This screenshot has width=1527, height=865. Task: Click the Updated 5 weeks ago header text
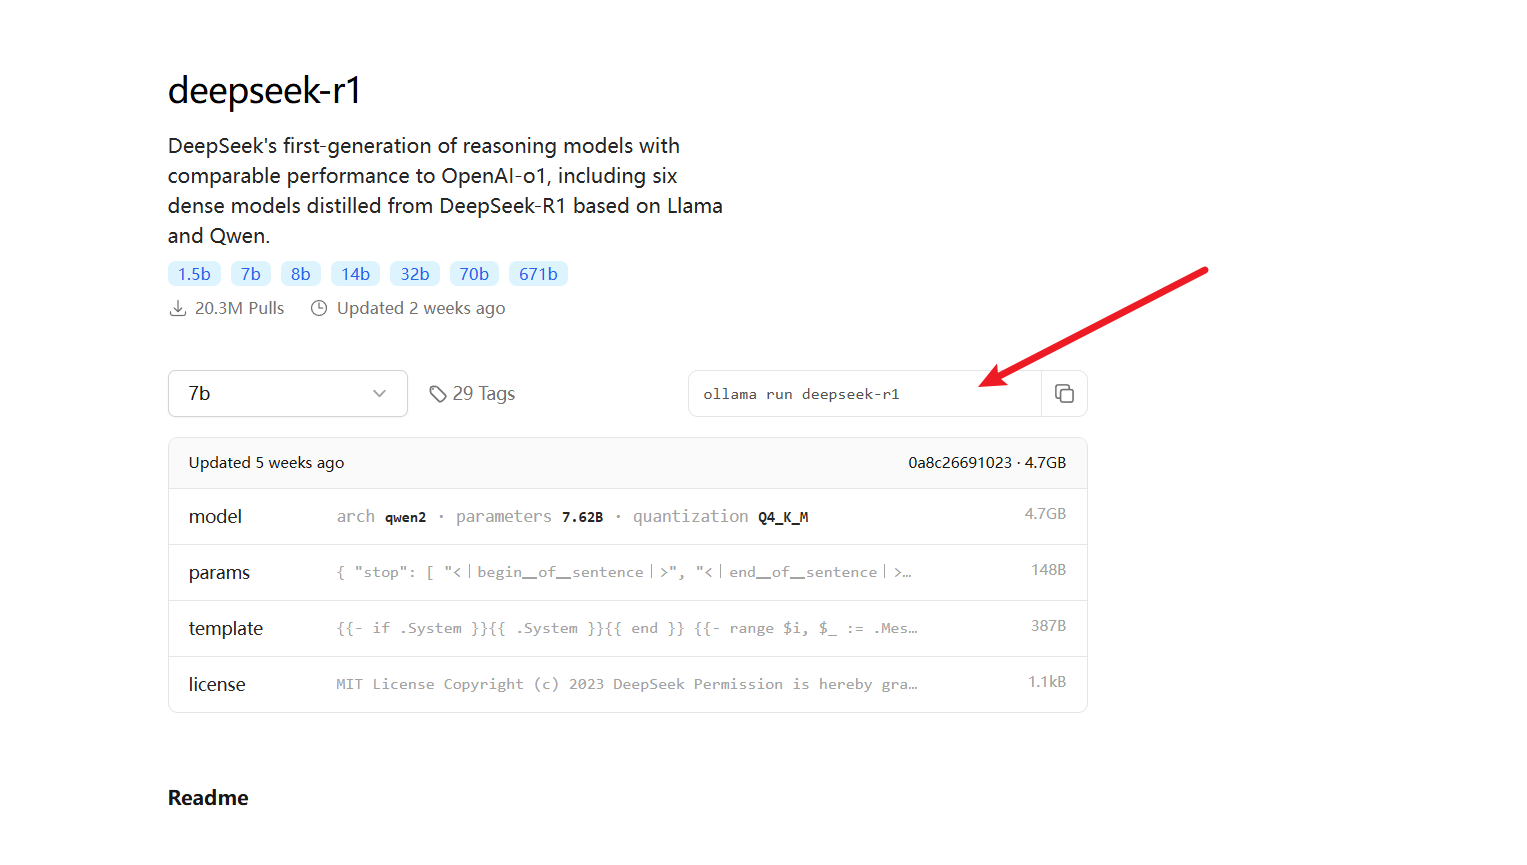(267, 463)
